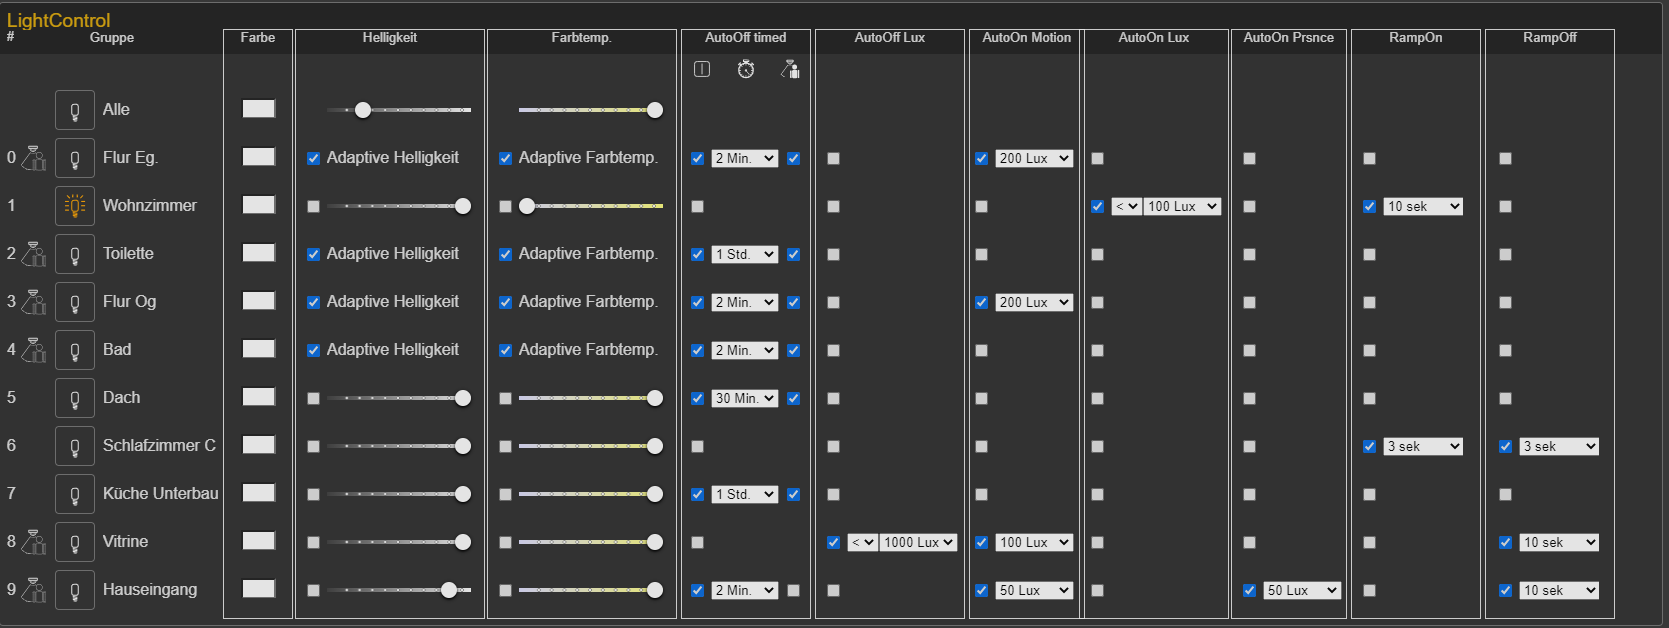
Task: Toggle the Hauseingang light bulb button
Action: pyautogui.click(x=75, y=590)
